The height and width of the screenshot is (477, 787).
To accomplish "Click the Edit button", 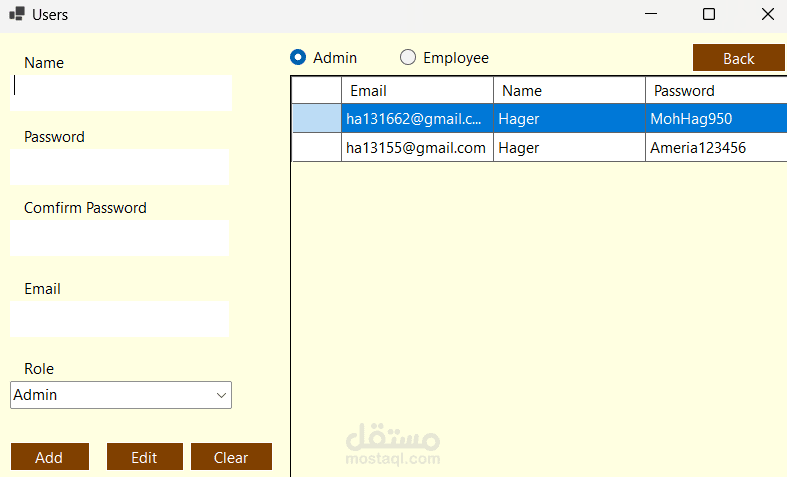I will pyautogui.click(x=145, y=456).
